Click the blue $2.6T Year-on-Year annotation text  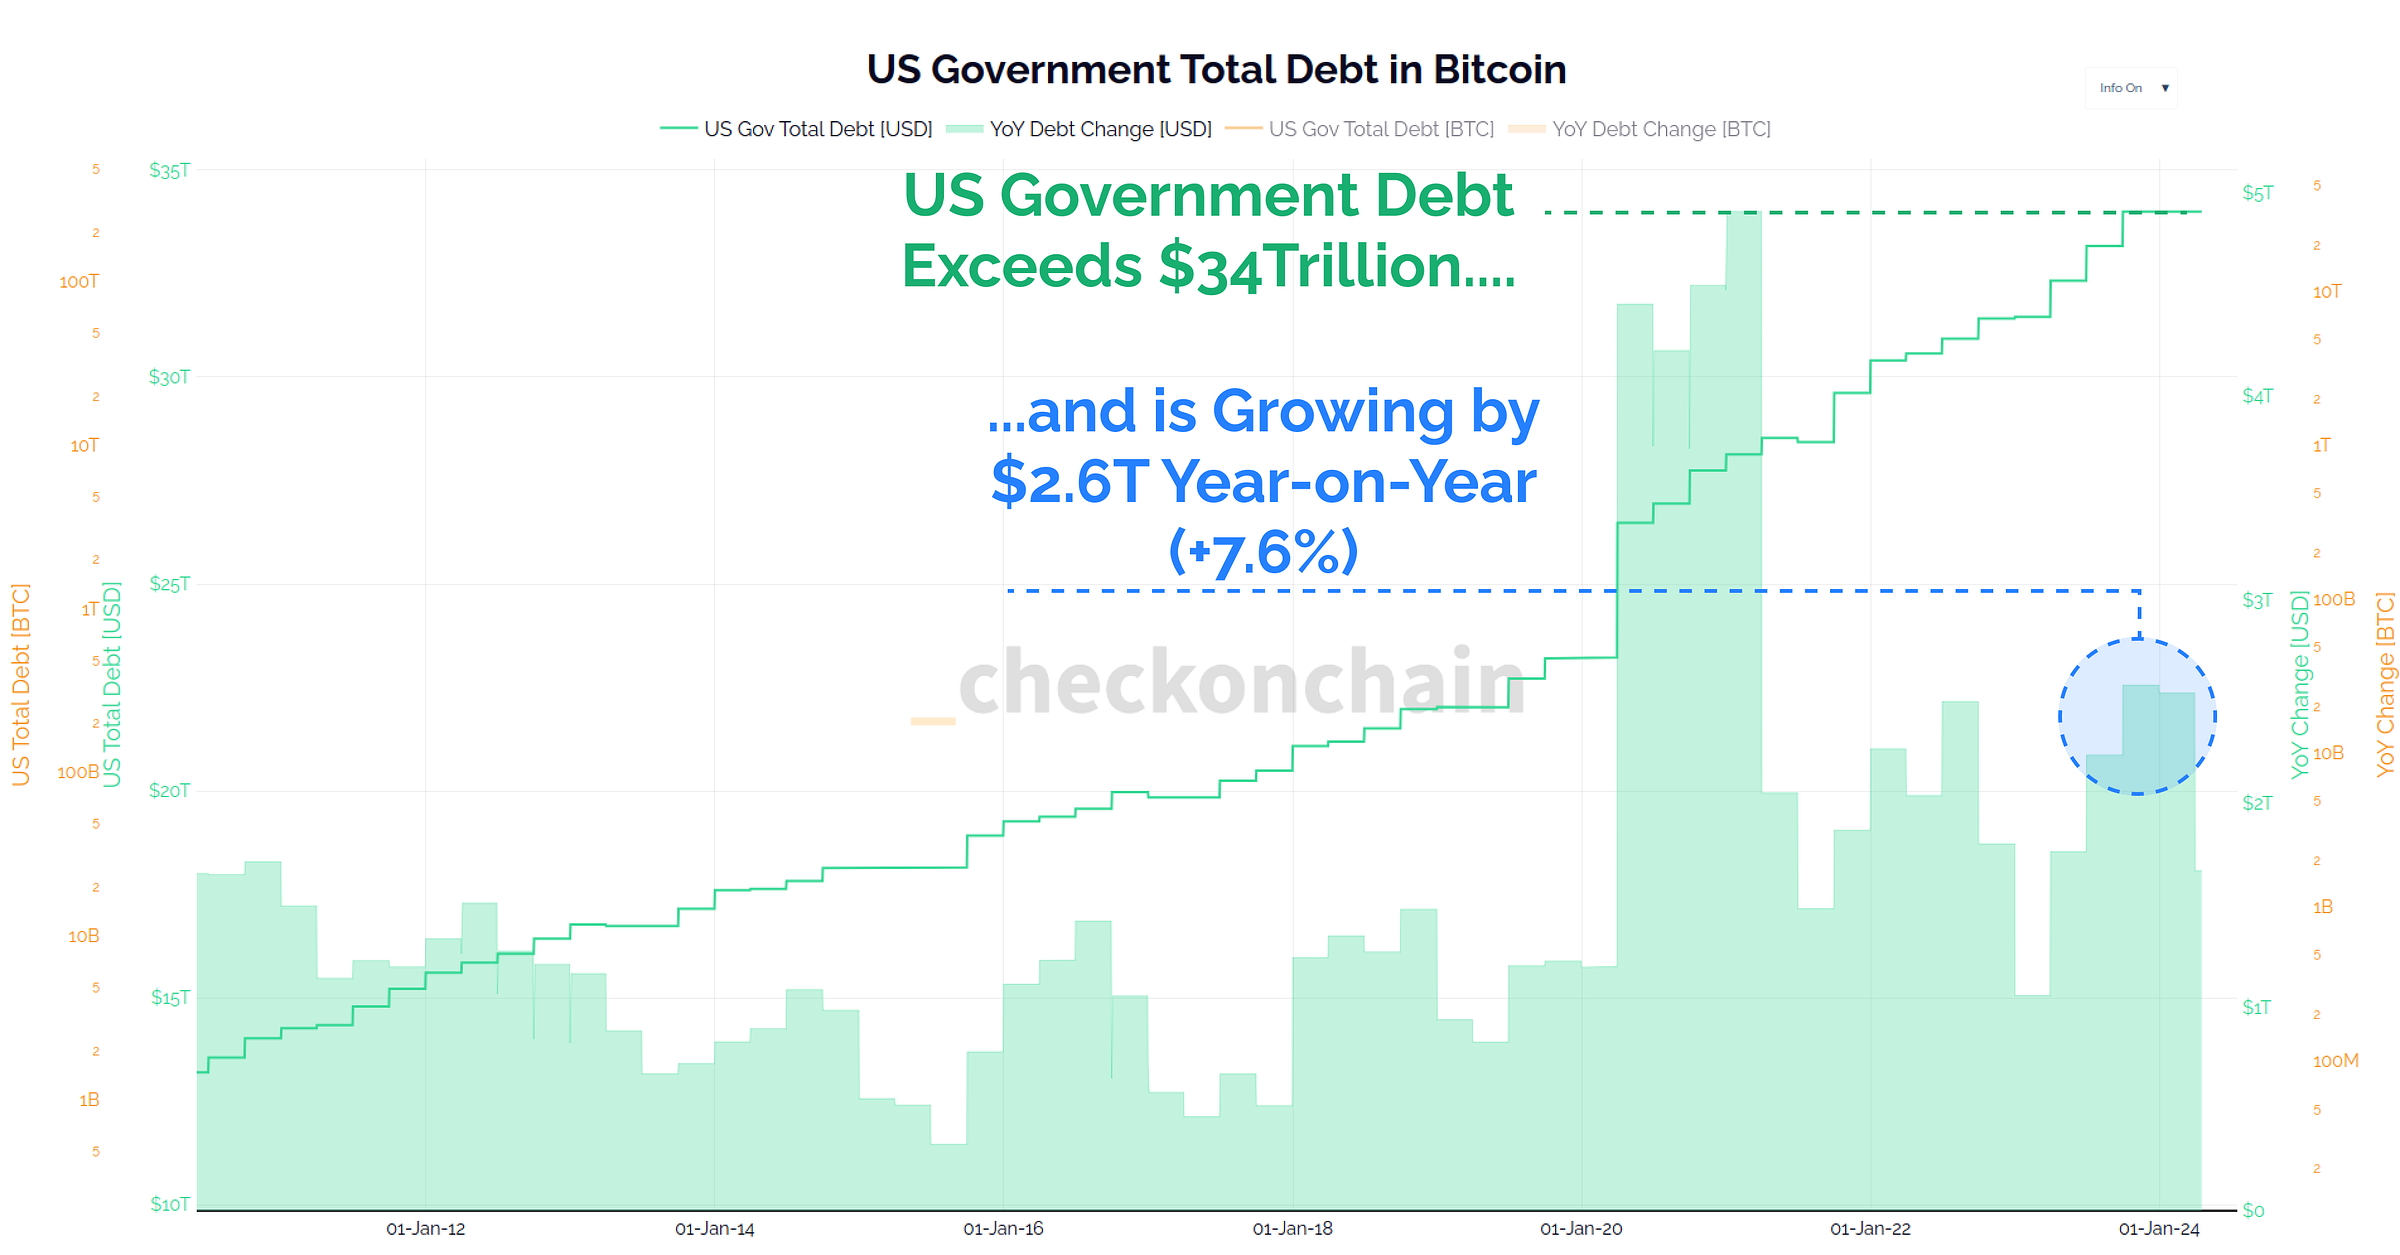(1263, 481)
